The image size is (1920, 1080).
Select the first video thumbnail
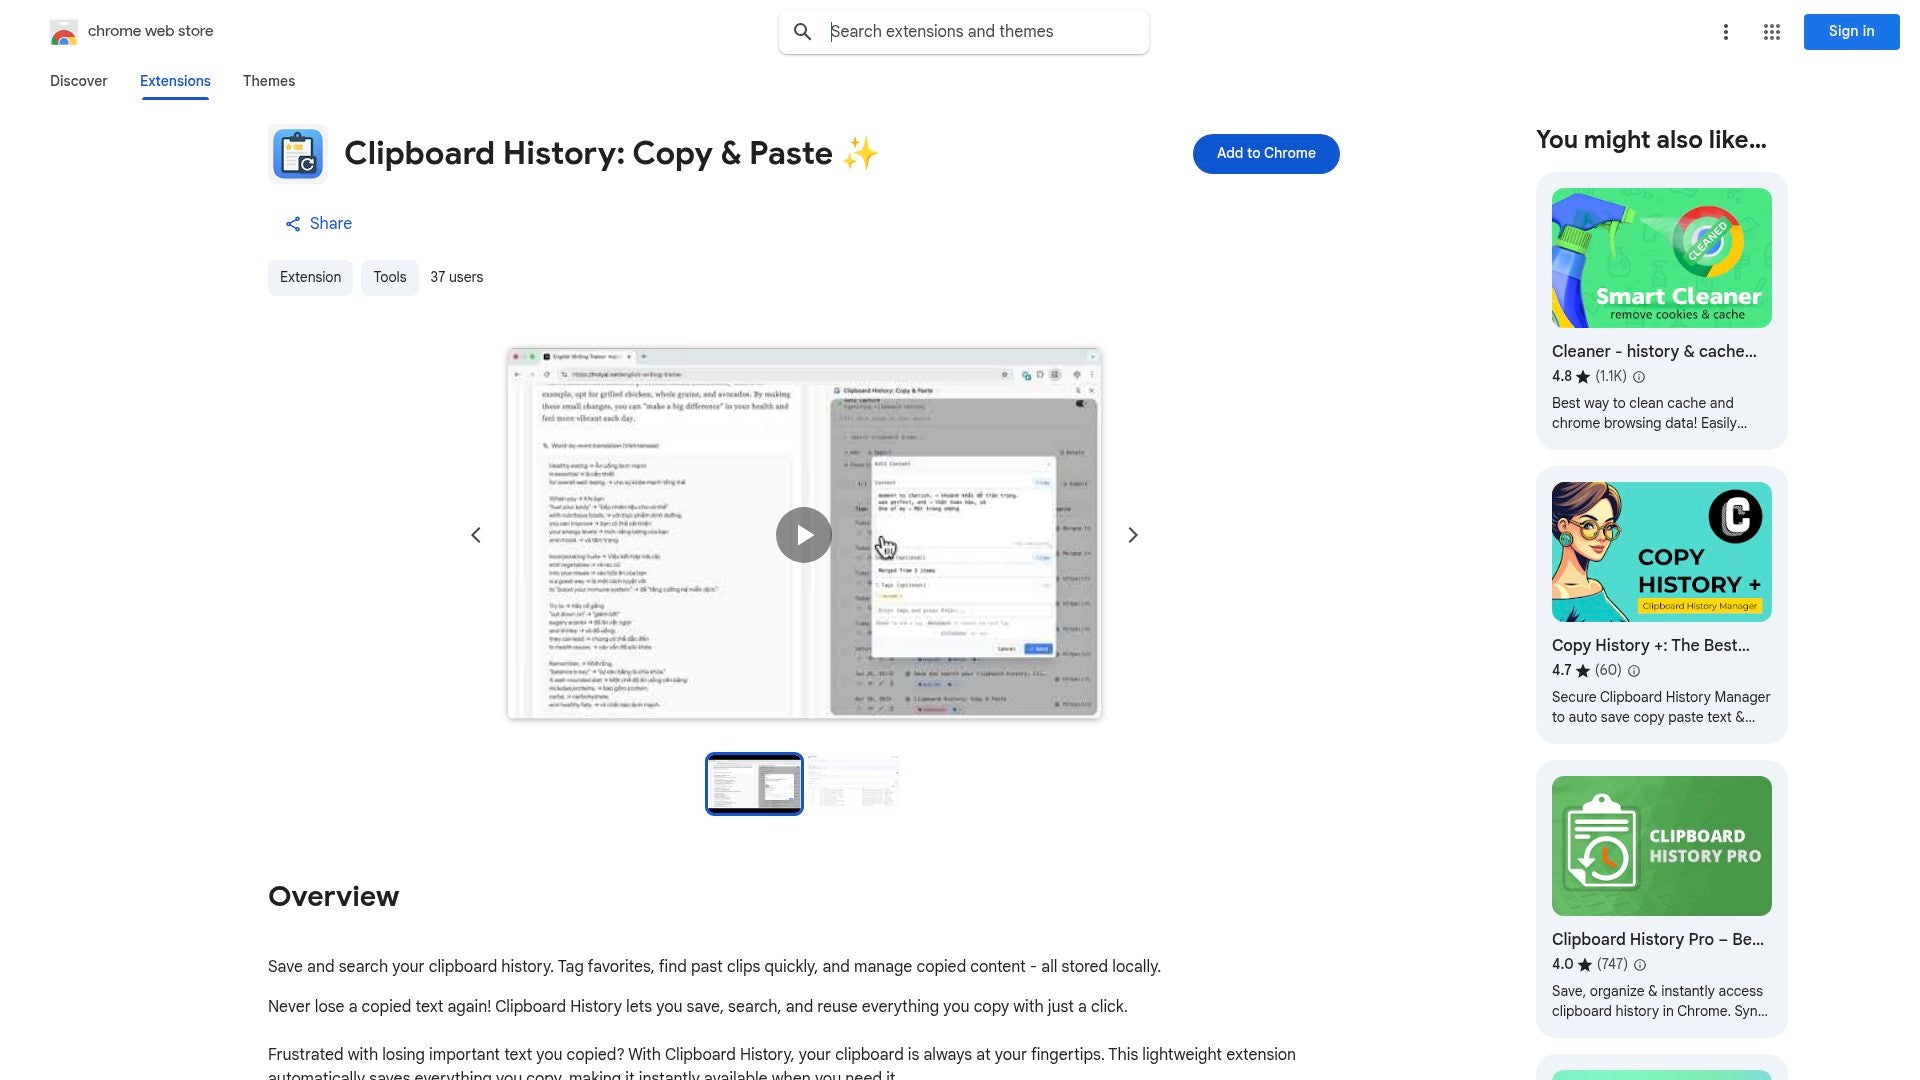tap(754, 784)
